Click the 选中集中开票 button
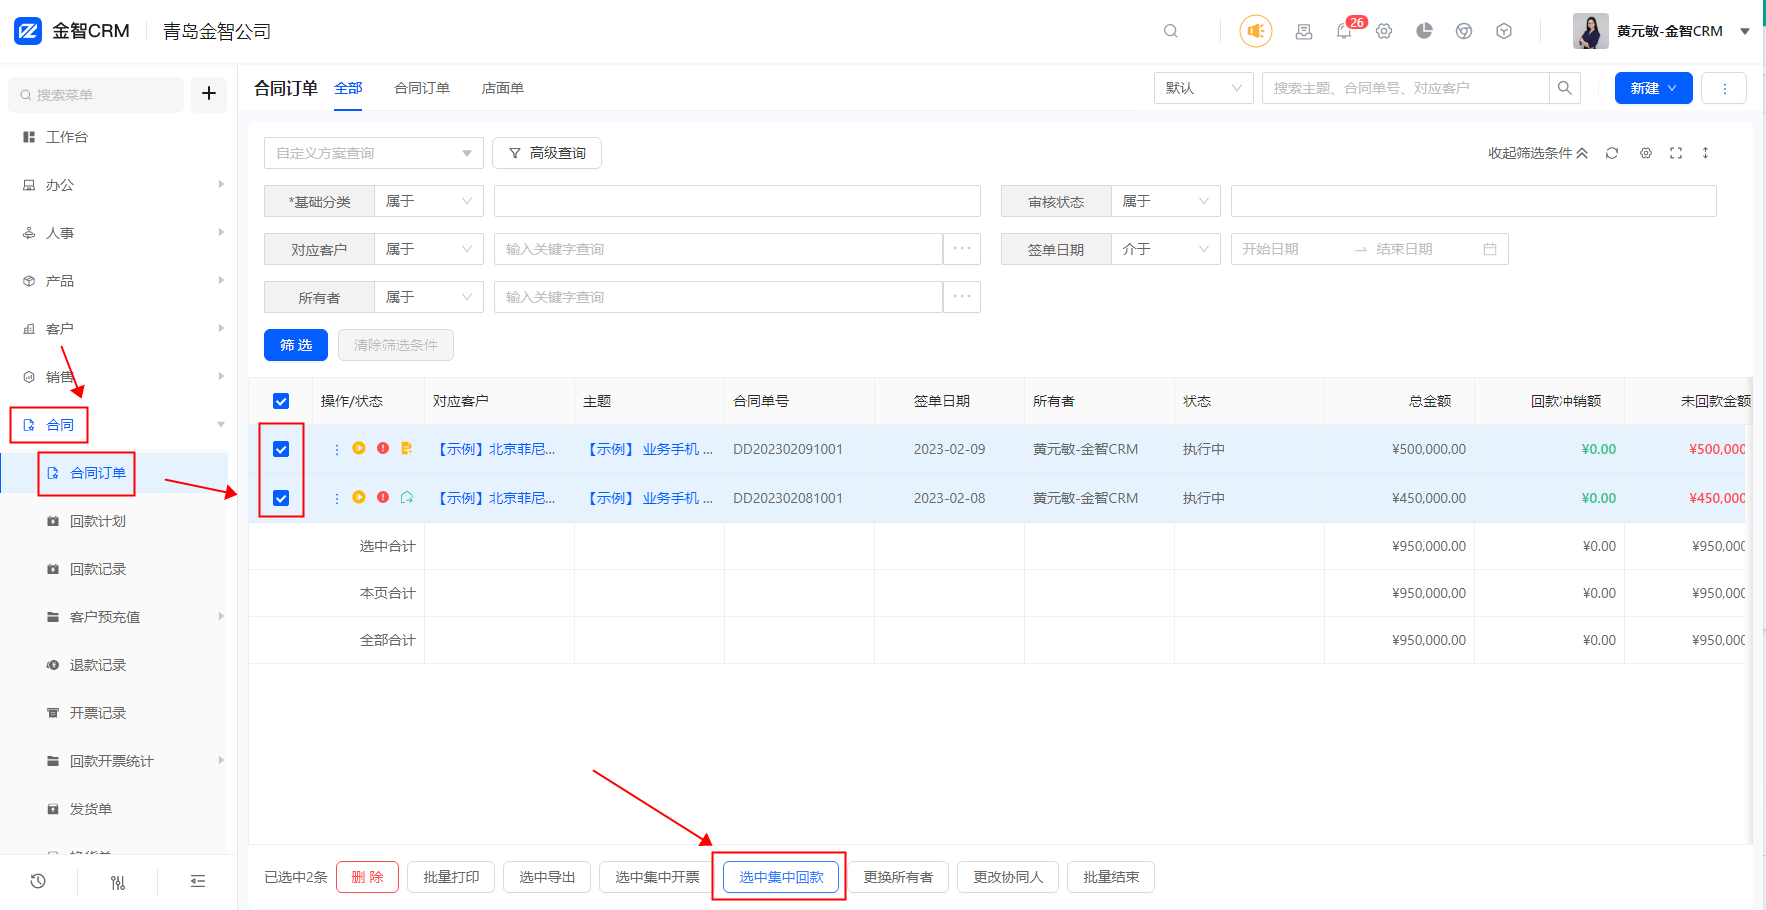Screen dimensions: 1766x910 657,877
